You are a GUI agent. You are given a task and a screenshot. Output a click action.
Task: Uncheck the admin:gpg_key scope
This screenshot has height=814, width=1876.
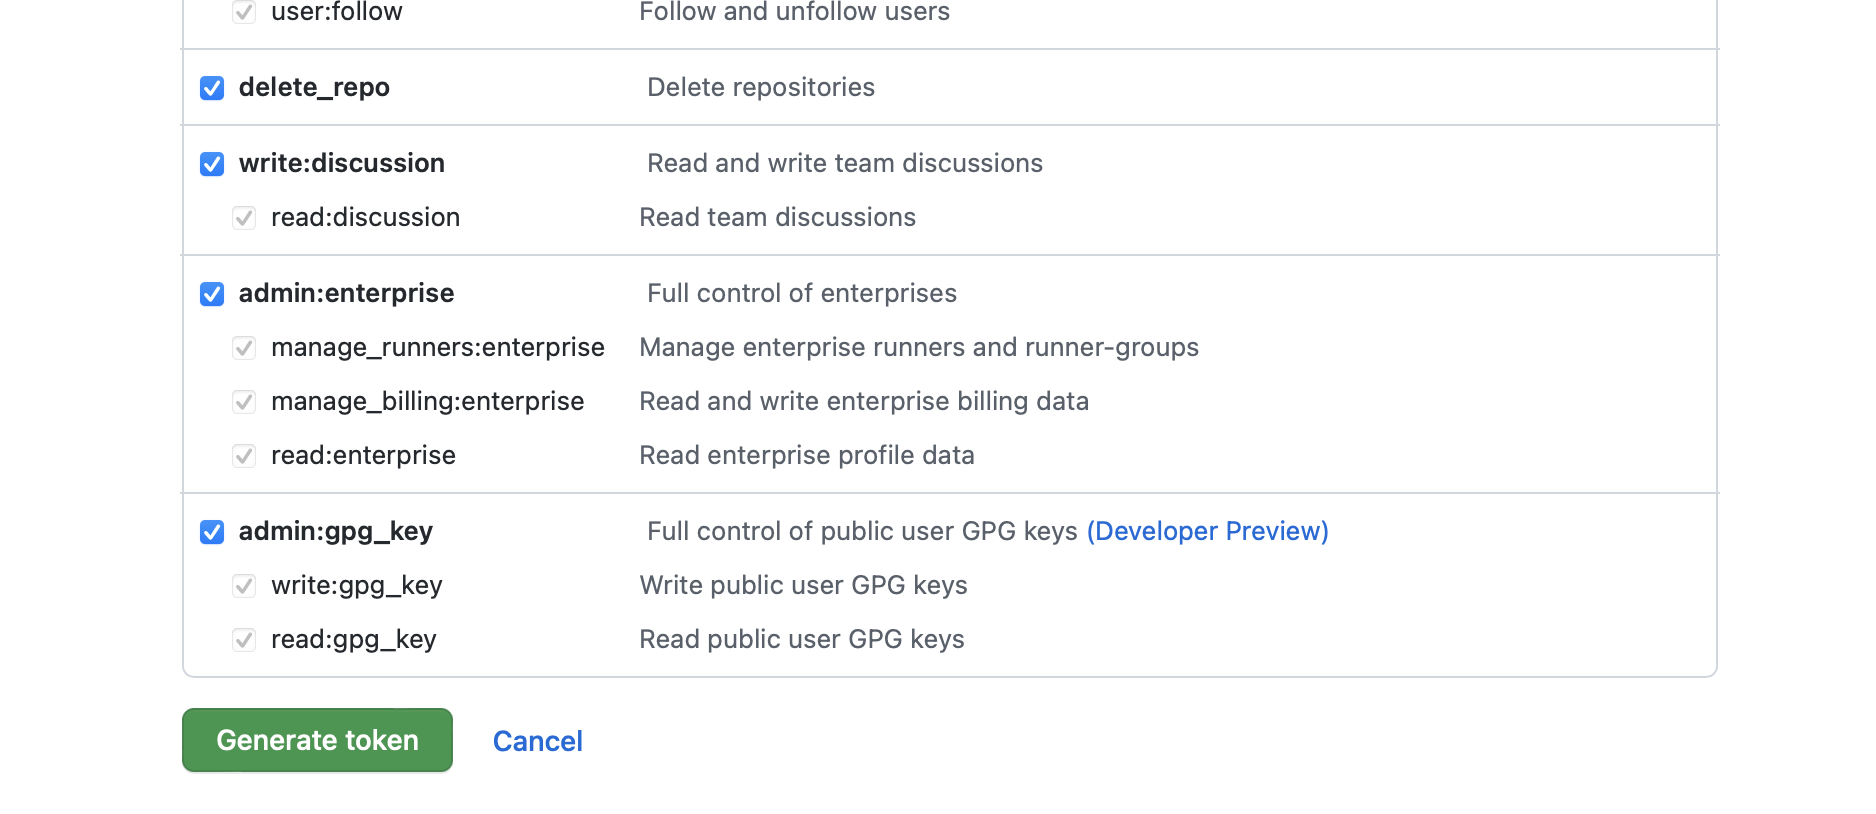[212, 532]
